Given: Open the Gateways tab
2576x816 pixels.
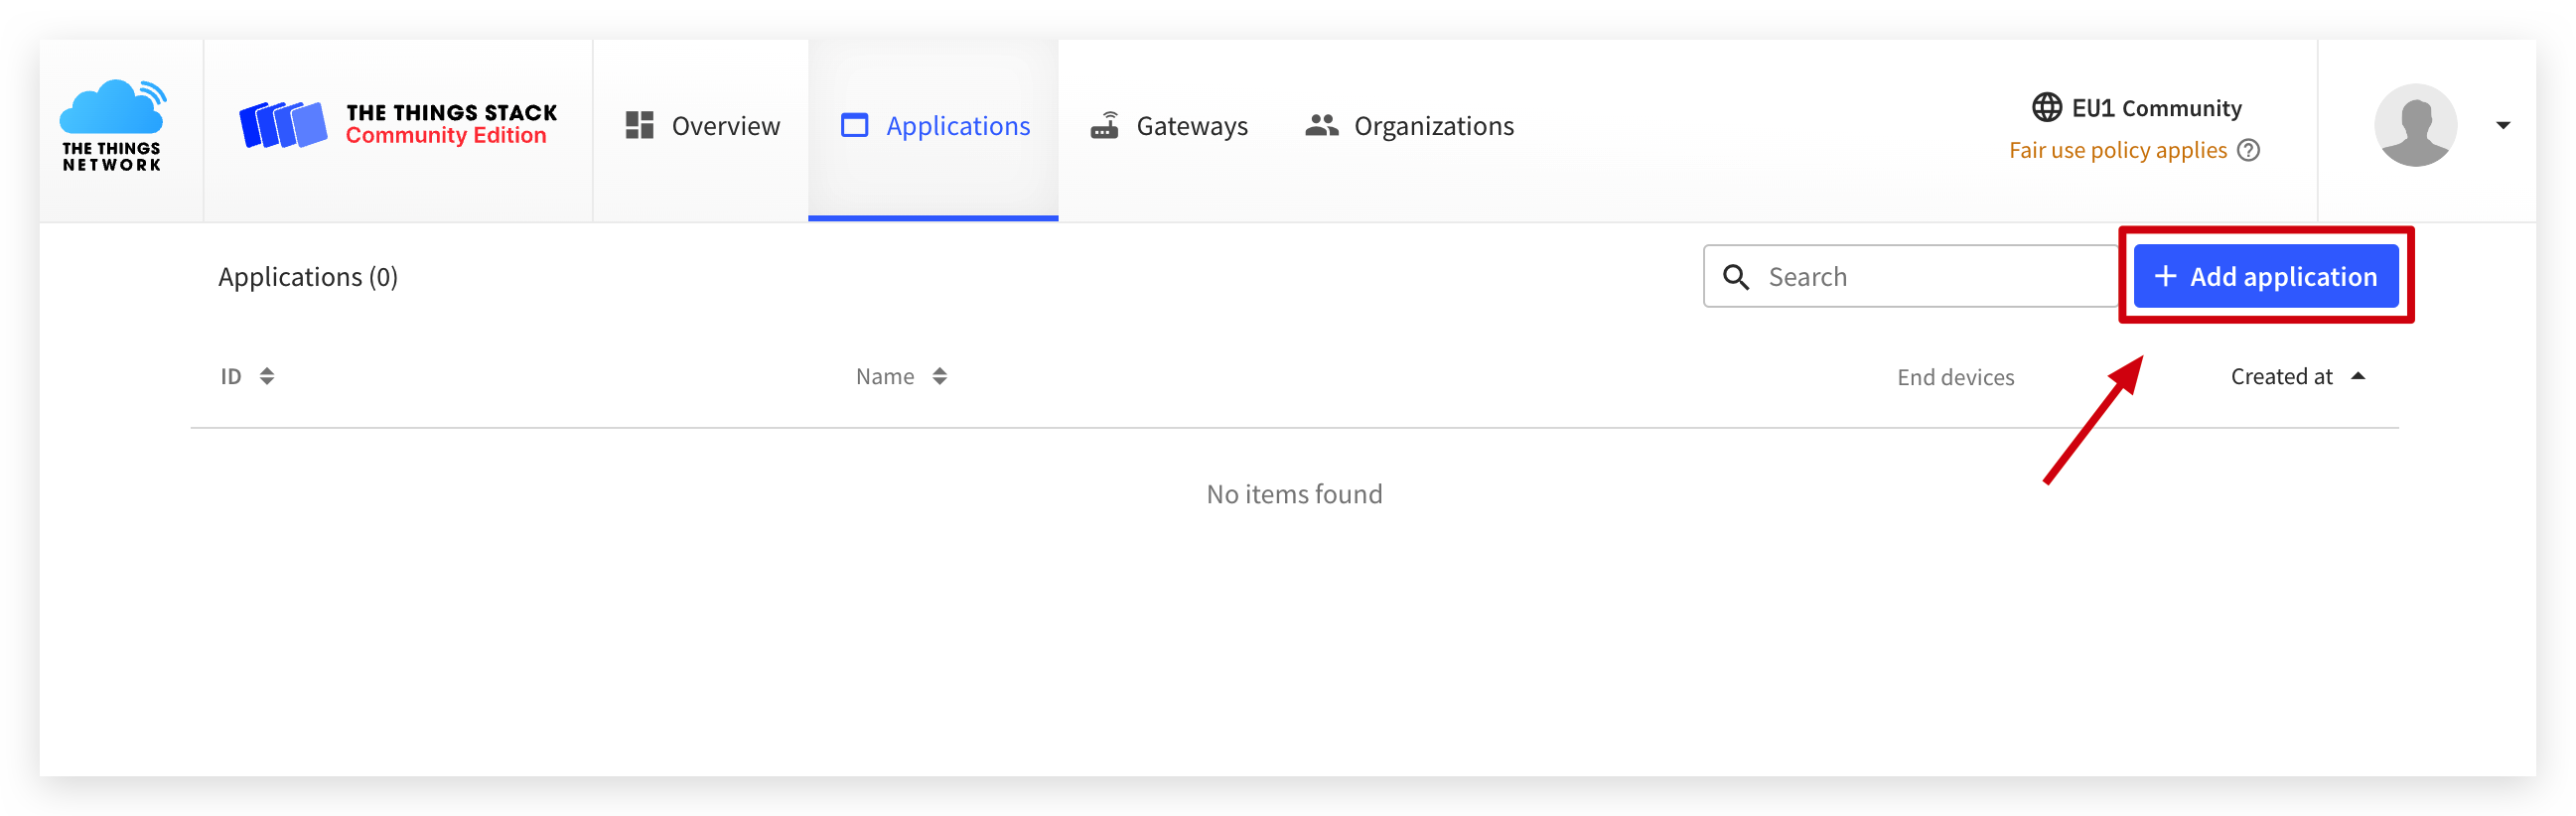Looking at the screenshot, I should click(x=1168, y=126).
